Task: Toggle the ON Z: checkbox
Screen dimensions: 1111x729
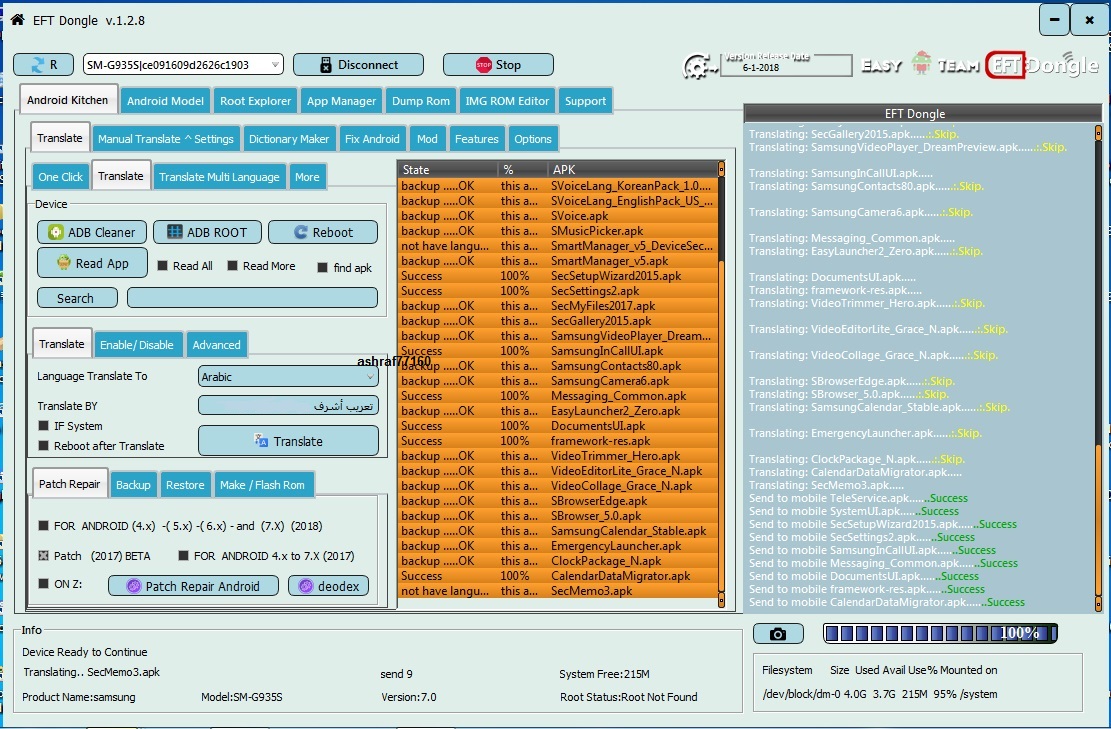Action: [43, 584]
